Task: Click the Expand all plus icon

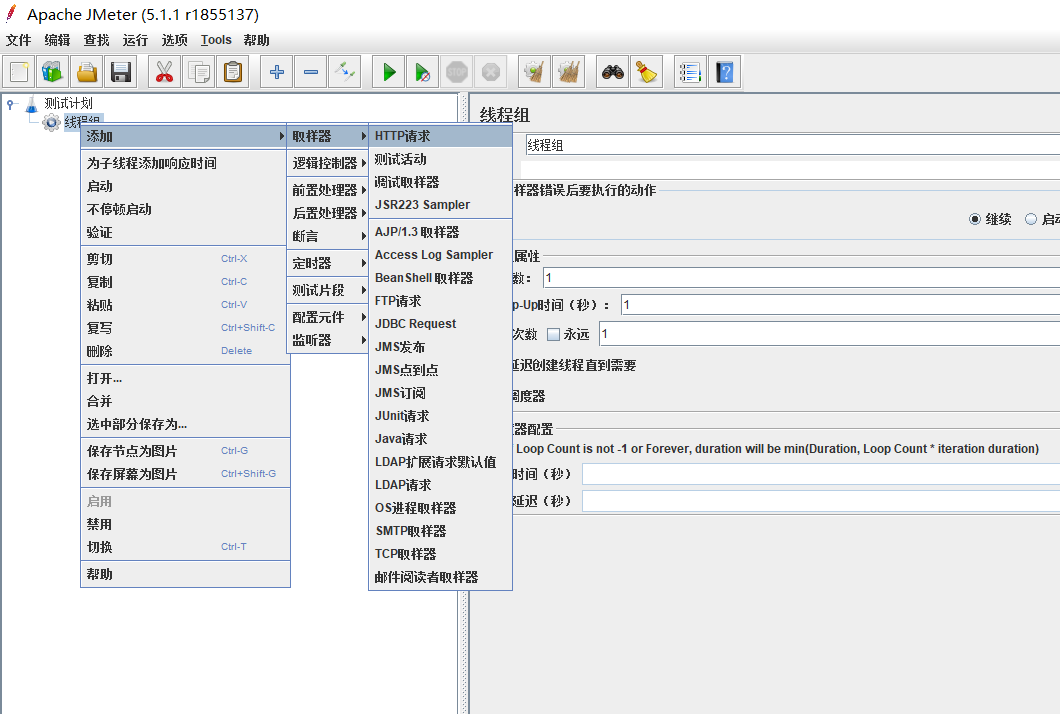Action: pos(276,72)
